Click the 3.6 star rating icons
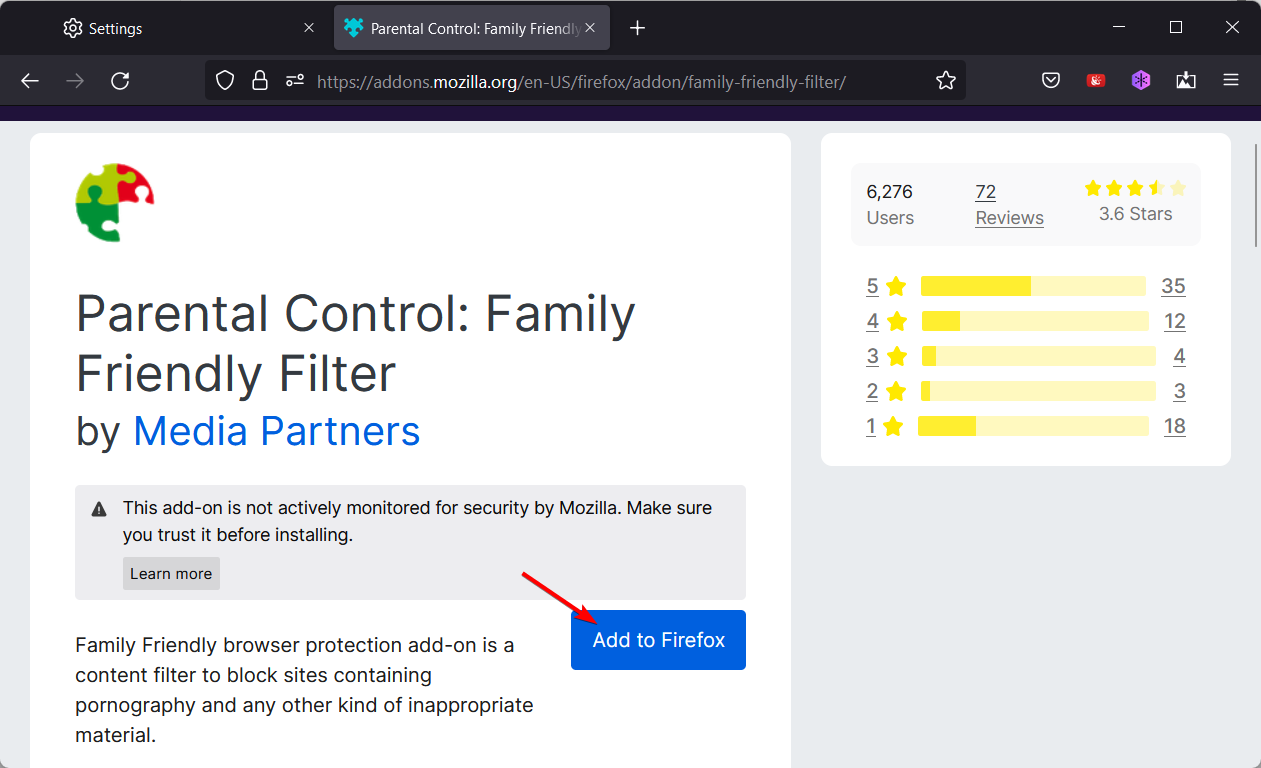The height and width of the screenshot is (768, 1261). [x=1135, y=188]
